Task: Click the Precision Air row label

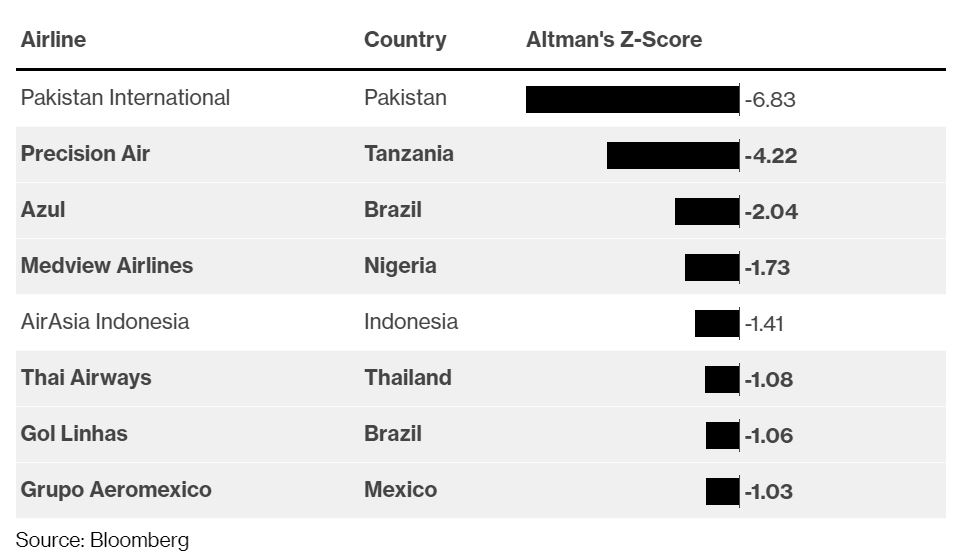Action: click(x=85, y=154)
